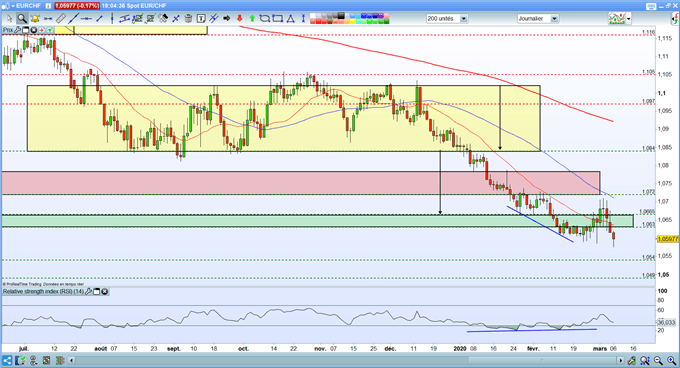Click the current price label 1,05977

click(668, 239)
